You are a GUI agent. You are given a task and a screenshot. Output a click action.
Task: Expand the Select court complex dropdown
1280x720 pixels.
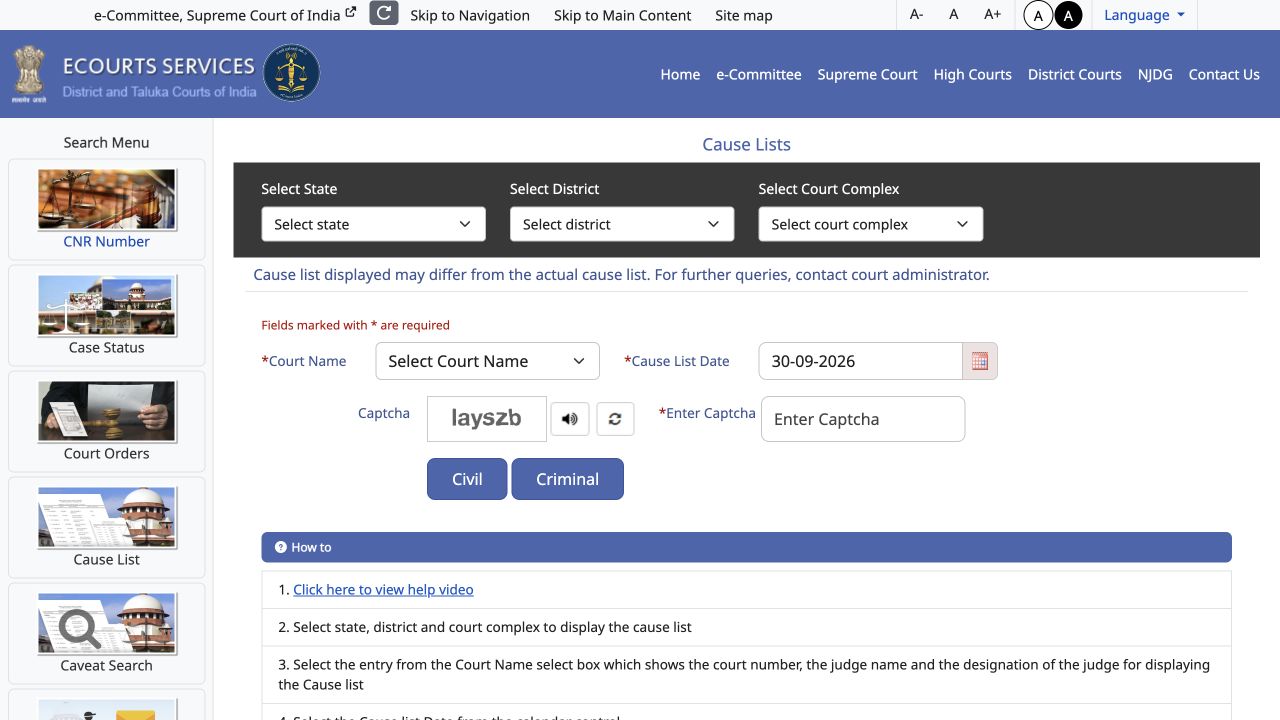point(871,224)
